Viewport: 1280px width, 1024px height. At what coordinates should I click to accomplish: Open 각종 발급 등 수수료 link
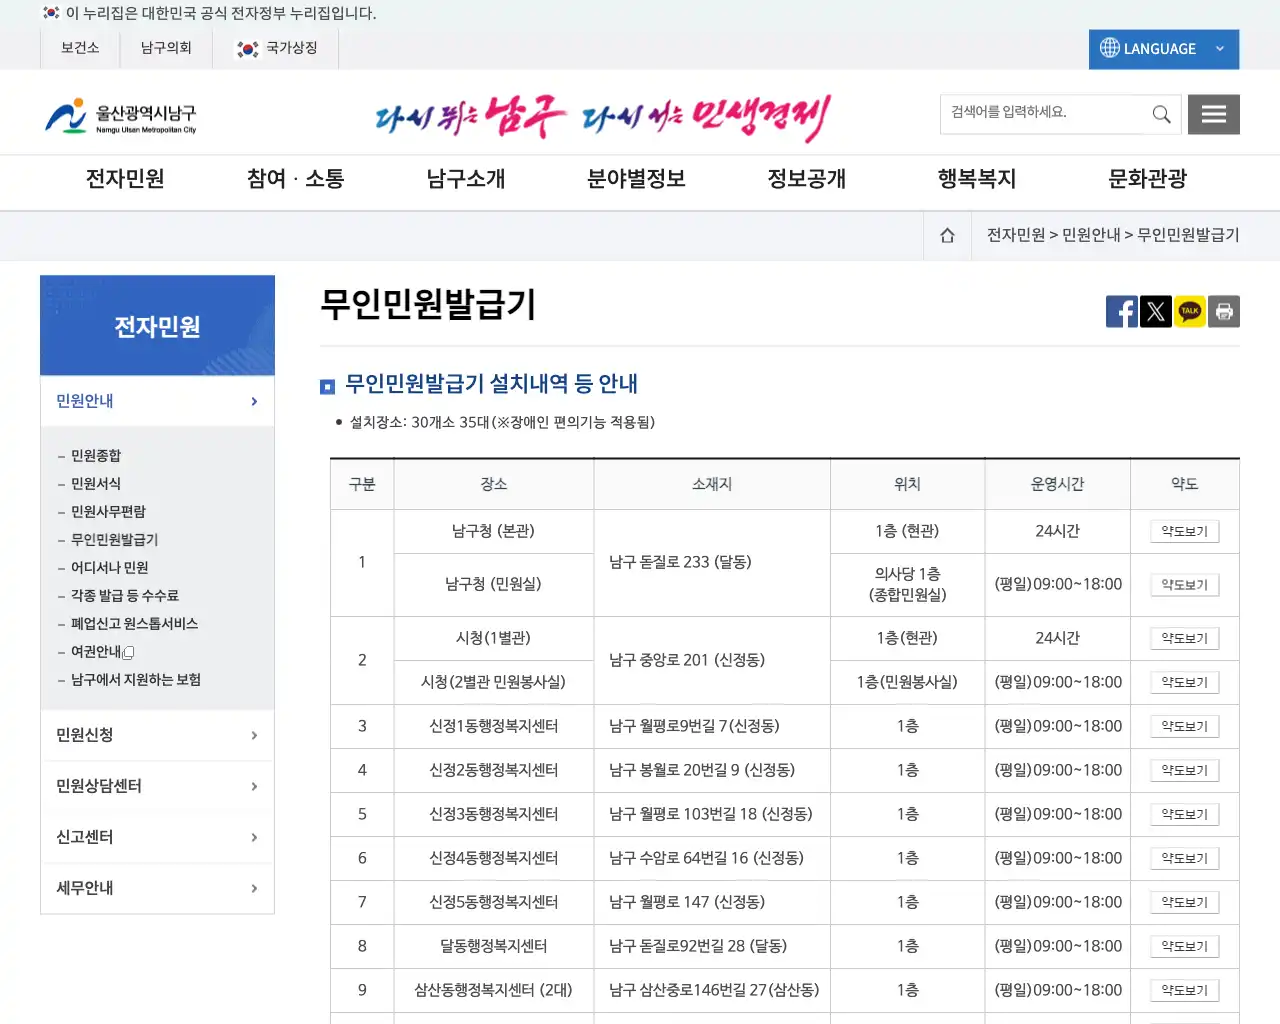(125, 596)
